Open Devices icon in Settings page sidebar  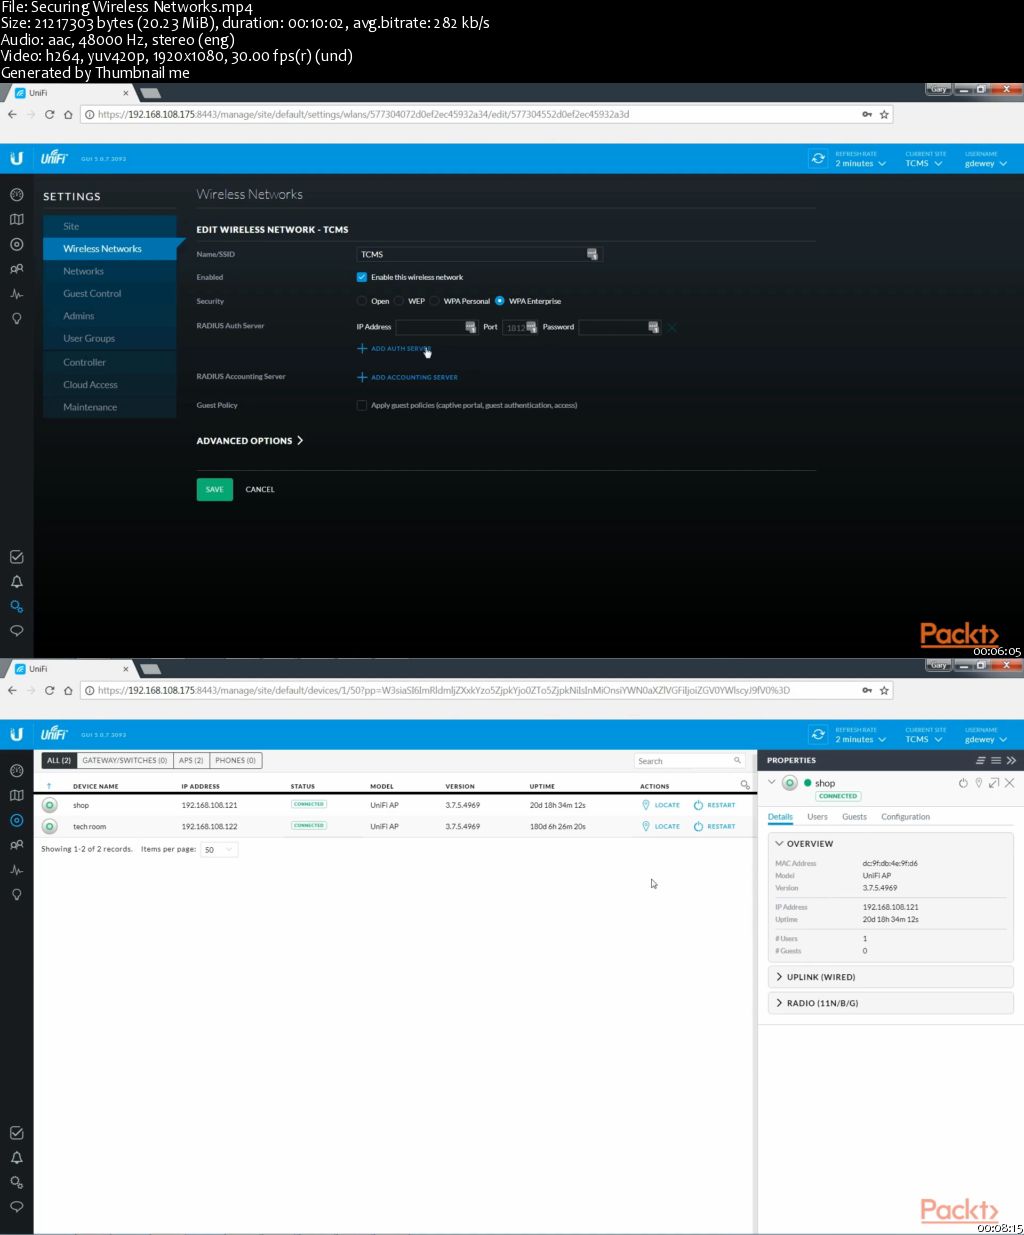[x=16, y=244]
